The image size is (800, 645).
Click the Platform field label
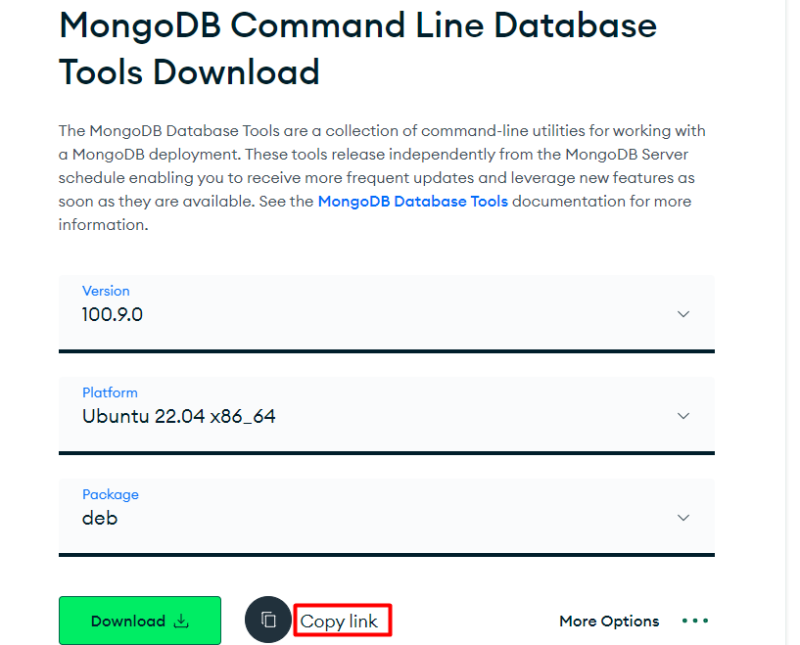click(110, 392)
